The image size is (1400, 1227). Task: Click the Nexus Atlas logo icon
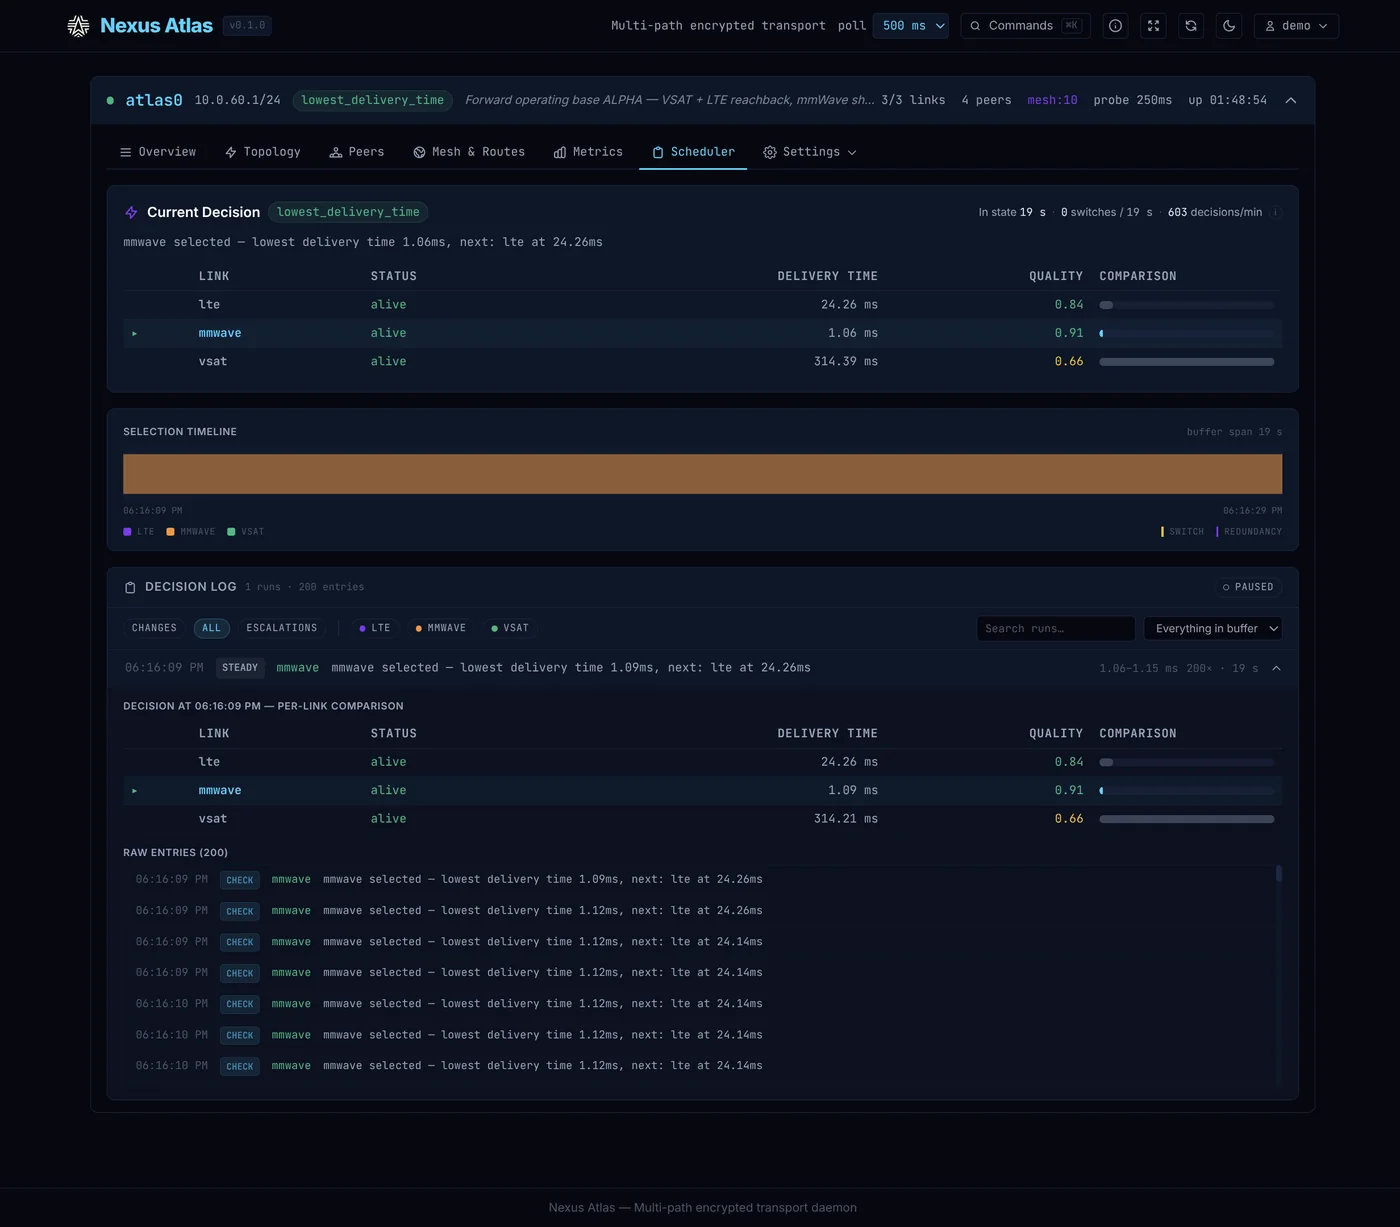click(78, 26)
